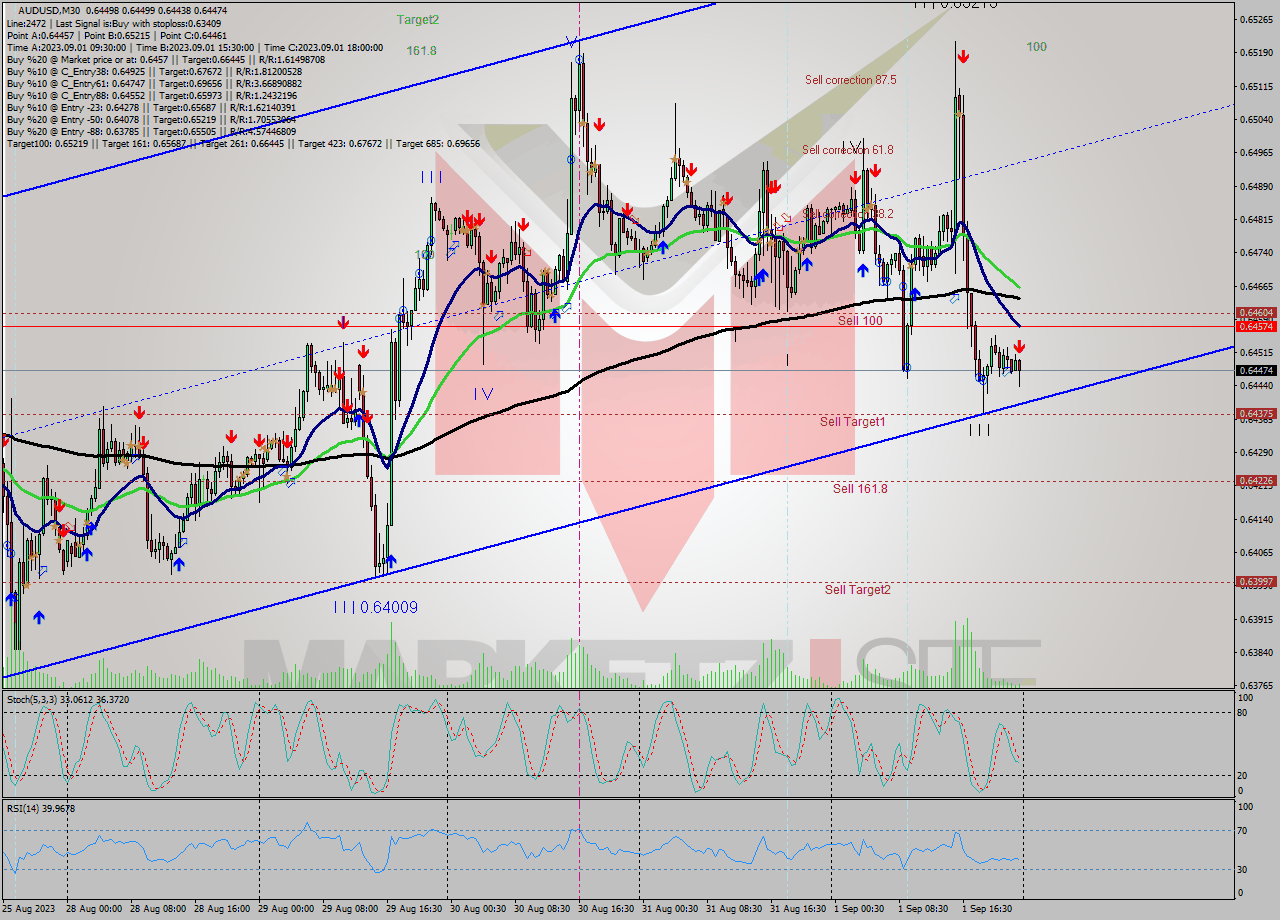Click the 0.64290 price axis label
This screenshot has width=1280, height=920.
coord(1256,453)
